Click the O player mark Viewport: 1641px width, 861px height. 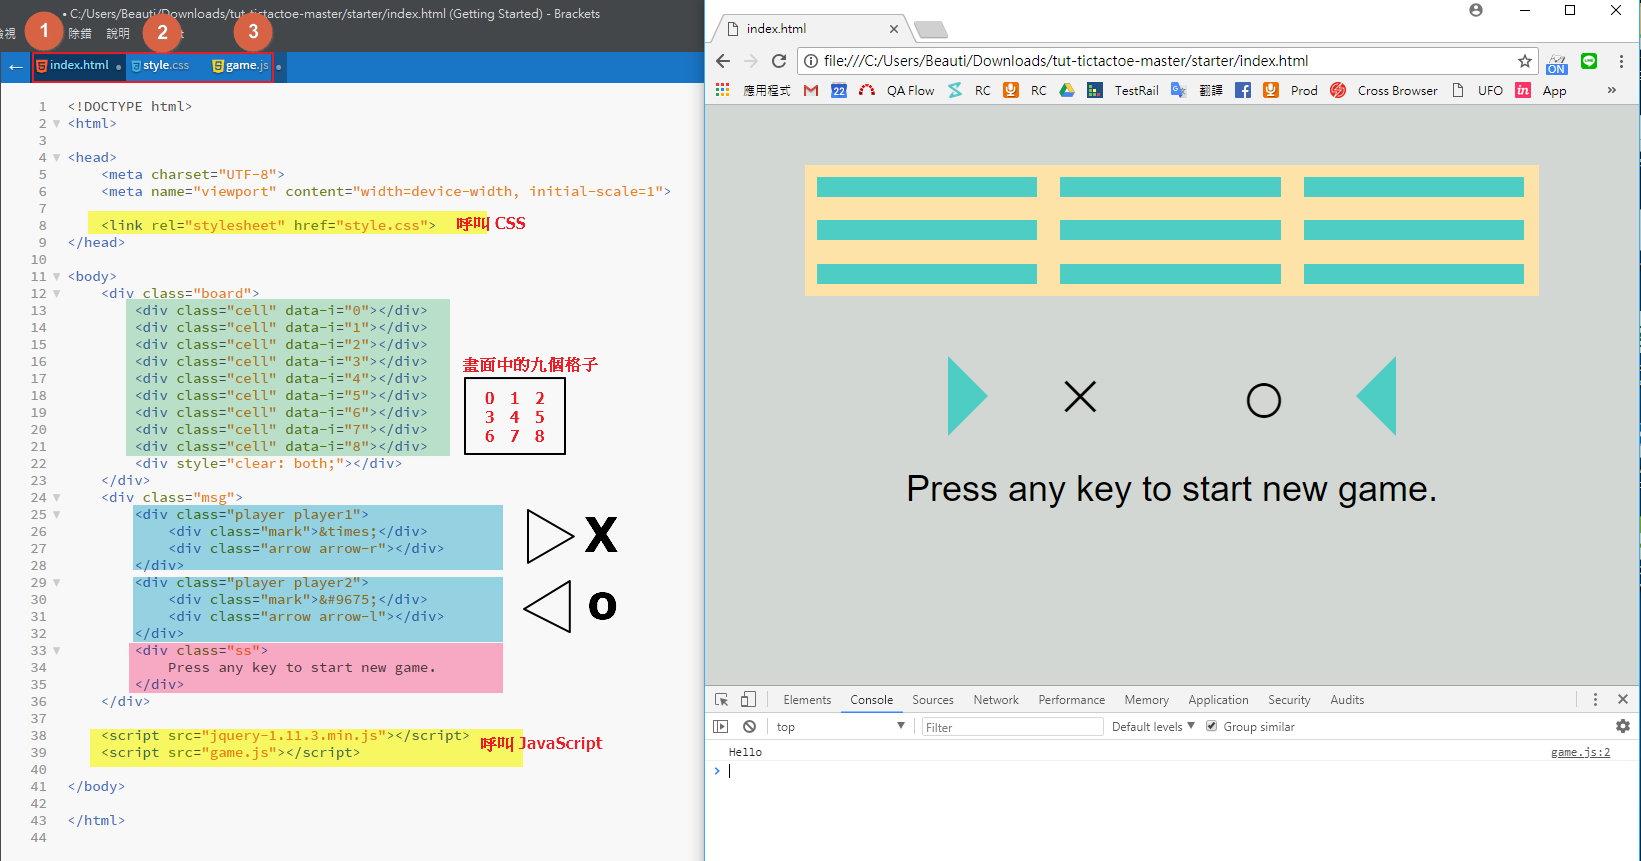(1264, 400)
